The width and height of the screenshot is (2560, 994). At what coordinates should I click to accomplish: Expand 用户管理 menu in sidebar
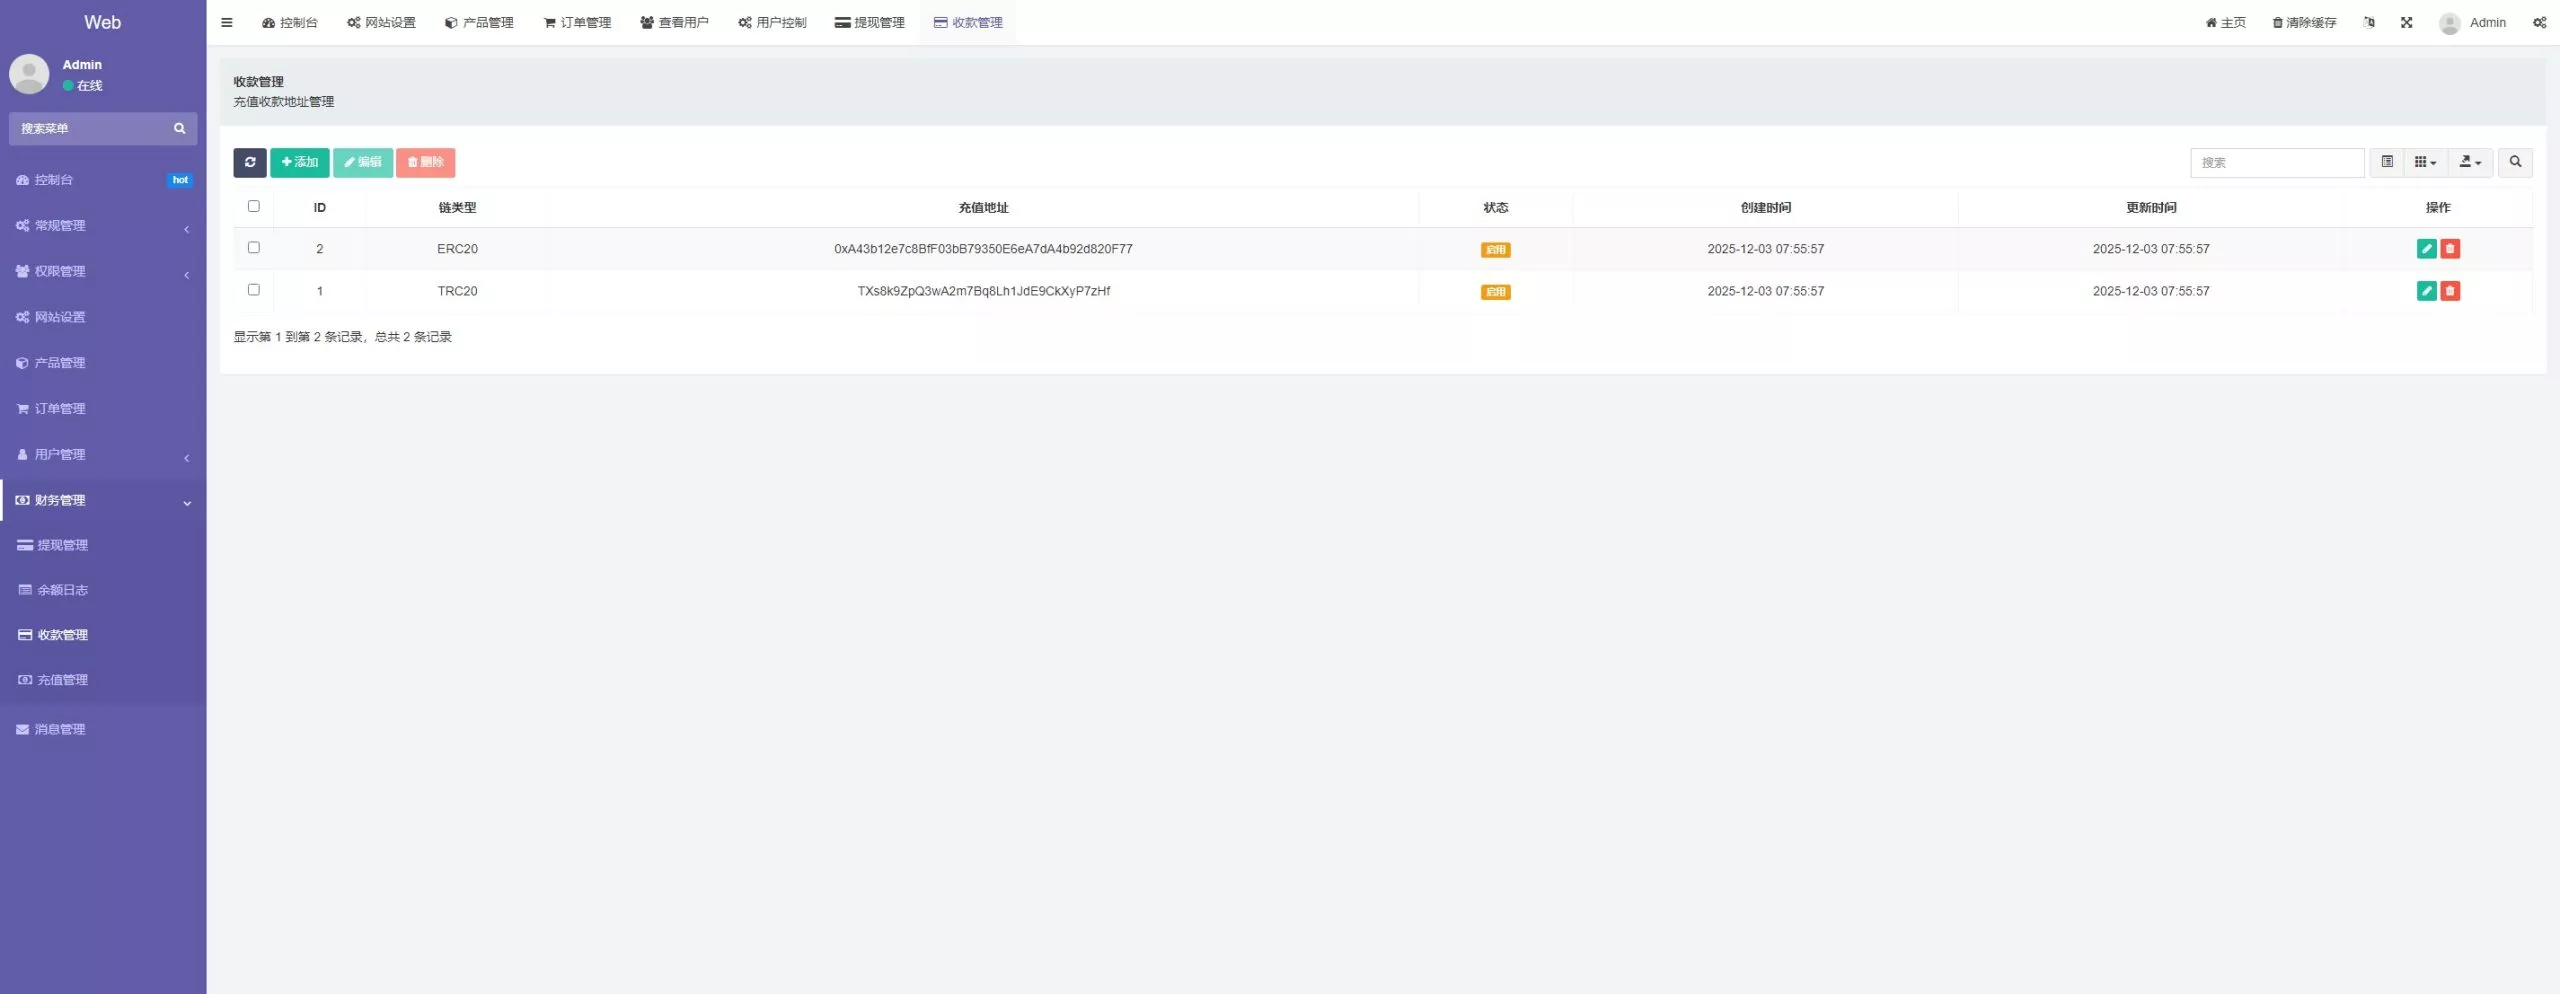(x=103, y=455)
